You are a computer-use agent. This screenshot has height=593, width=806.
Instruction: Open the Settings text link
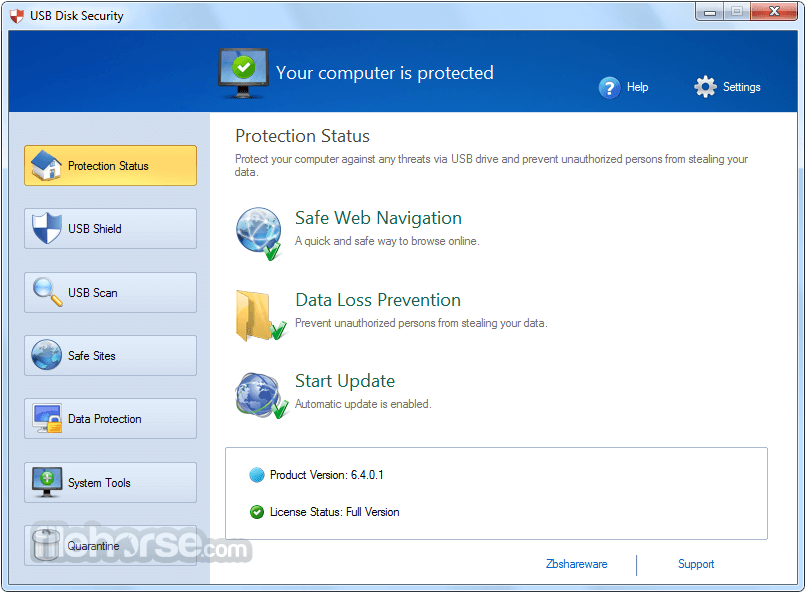pos(741,87)
